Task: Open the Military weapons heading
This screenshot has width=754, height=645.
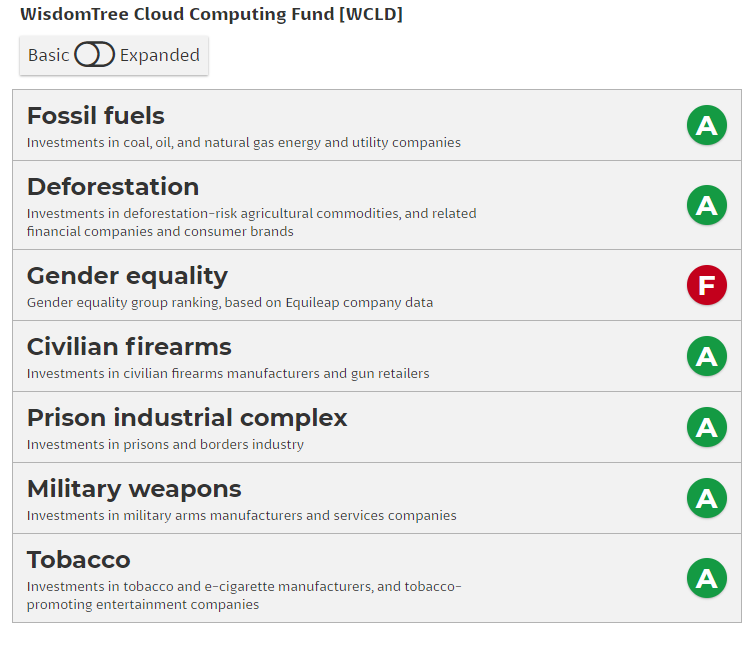Action: (134, 489)
